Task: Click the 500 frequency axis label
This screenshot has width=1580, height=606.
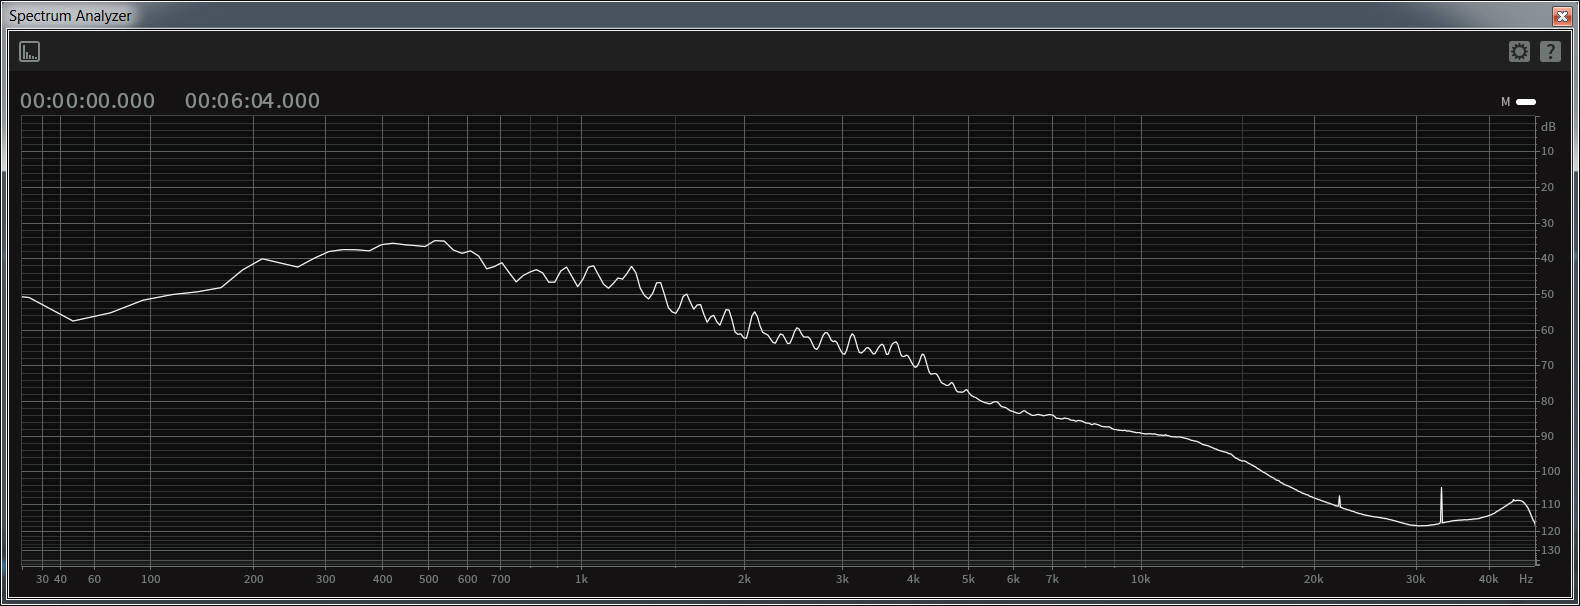Action: pos(428,579)
